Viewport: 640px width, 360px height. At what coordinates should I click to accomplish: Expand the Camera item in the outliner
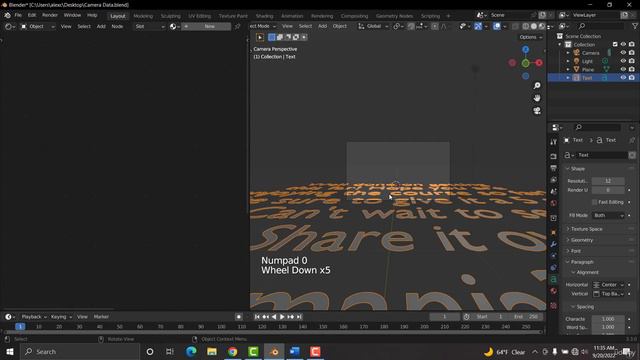(568, 53)
